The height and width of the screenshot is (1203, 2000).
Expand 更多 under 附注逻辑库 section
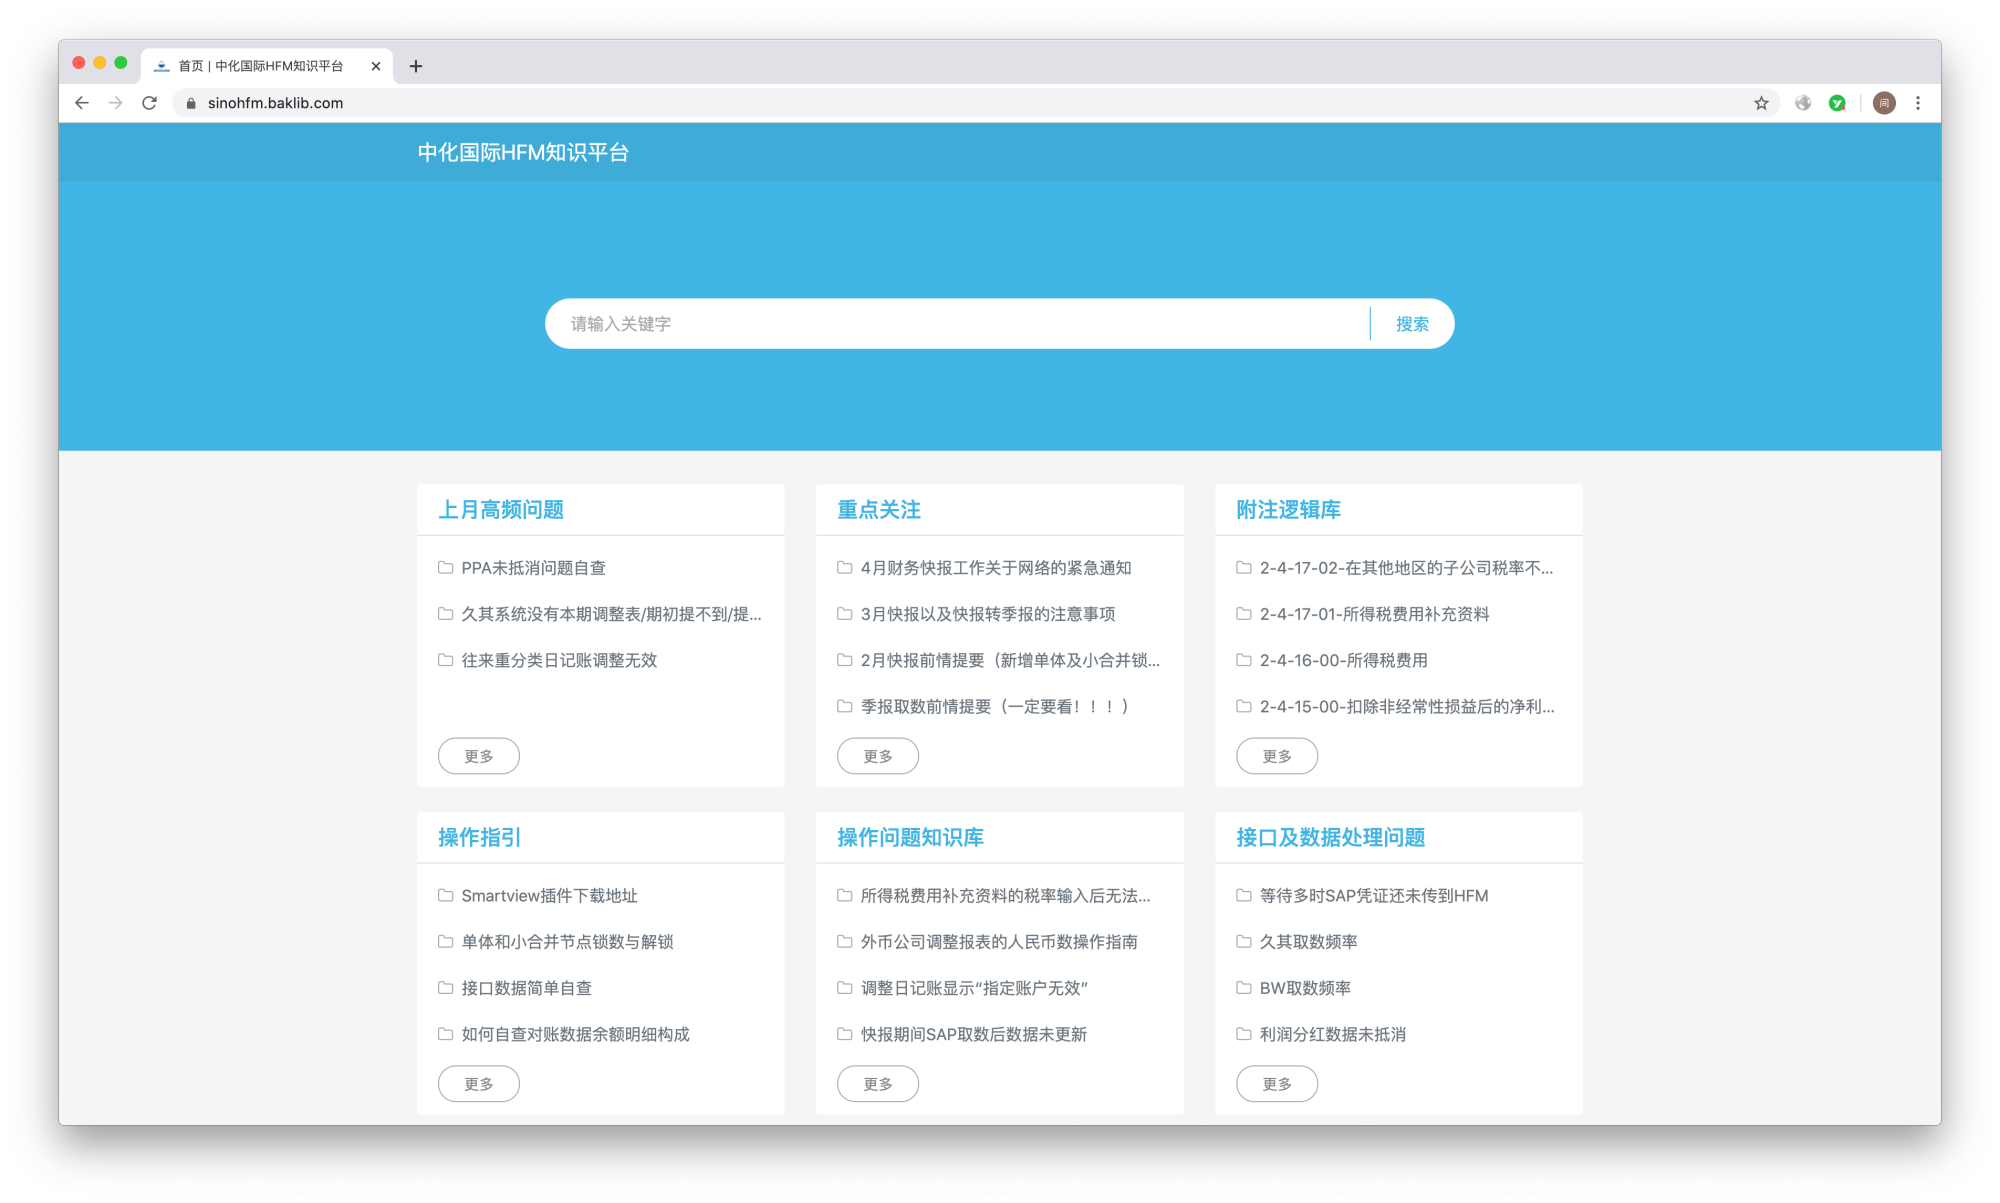[1276, 756]
